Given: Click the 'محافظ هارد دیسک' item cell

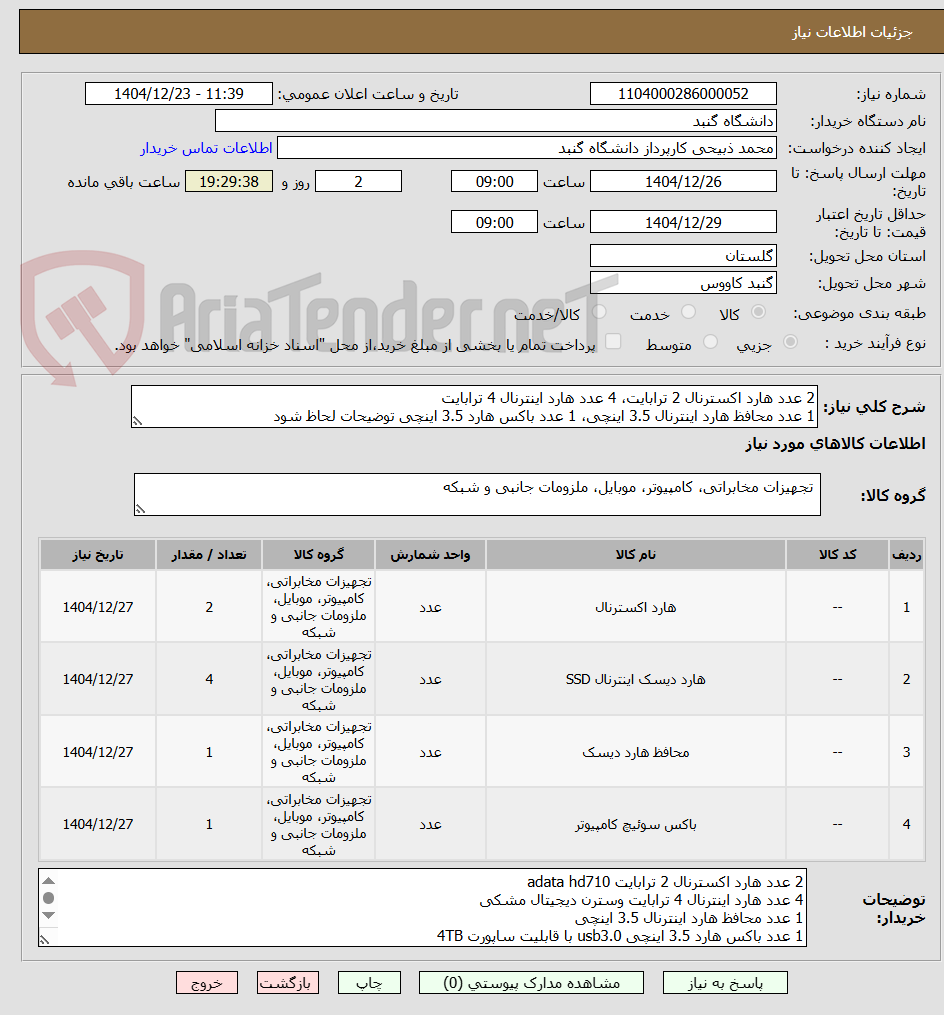Looking at the screenshot, I should click(636, 752).
